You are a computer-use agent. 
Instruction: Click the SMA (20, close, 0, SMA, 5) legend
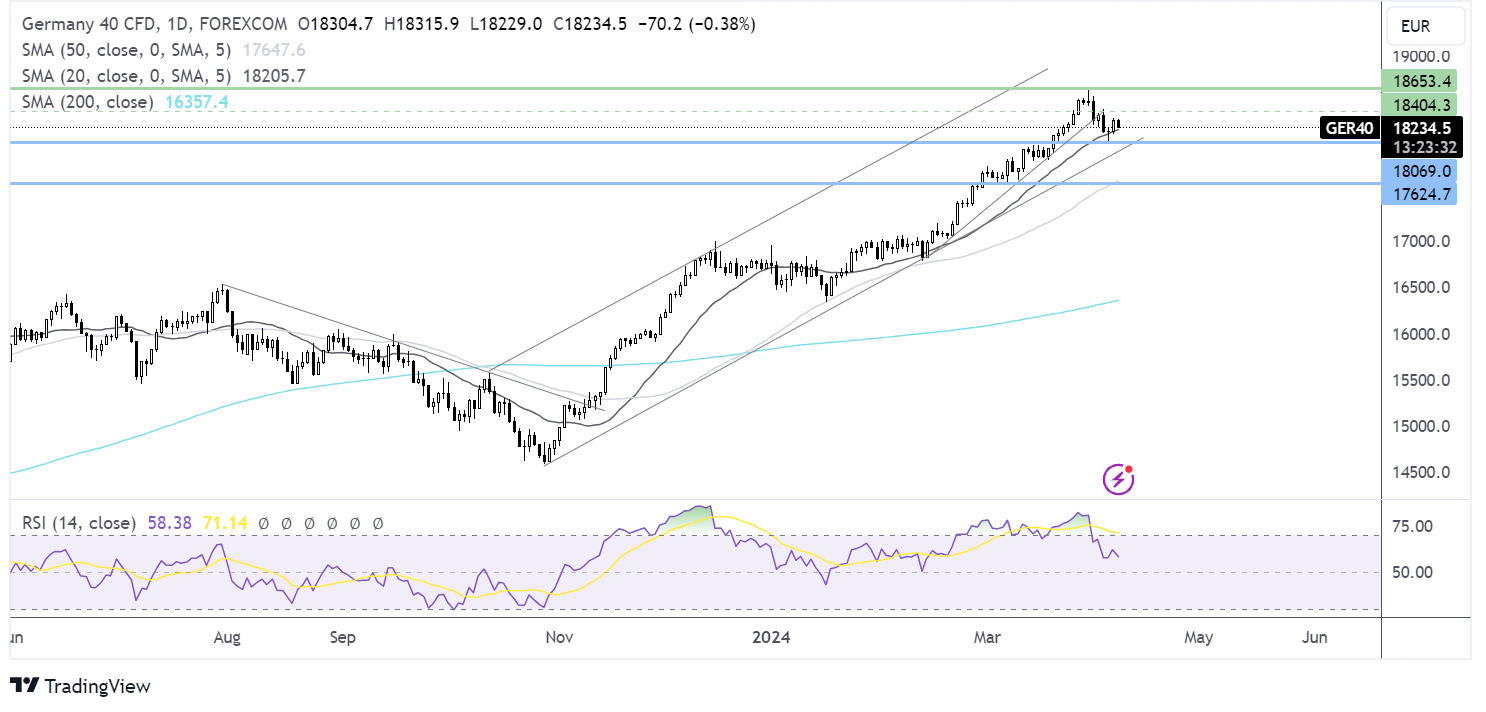tap(127, 76)
